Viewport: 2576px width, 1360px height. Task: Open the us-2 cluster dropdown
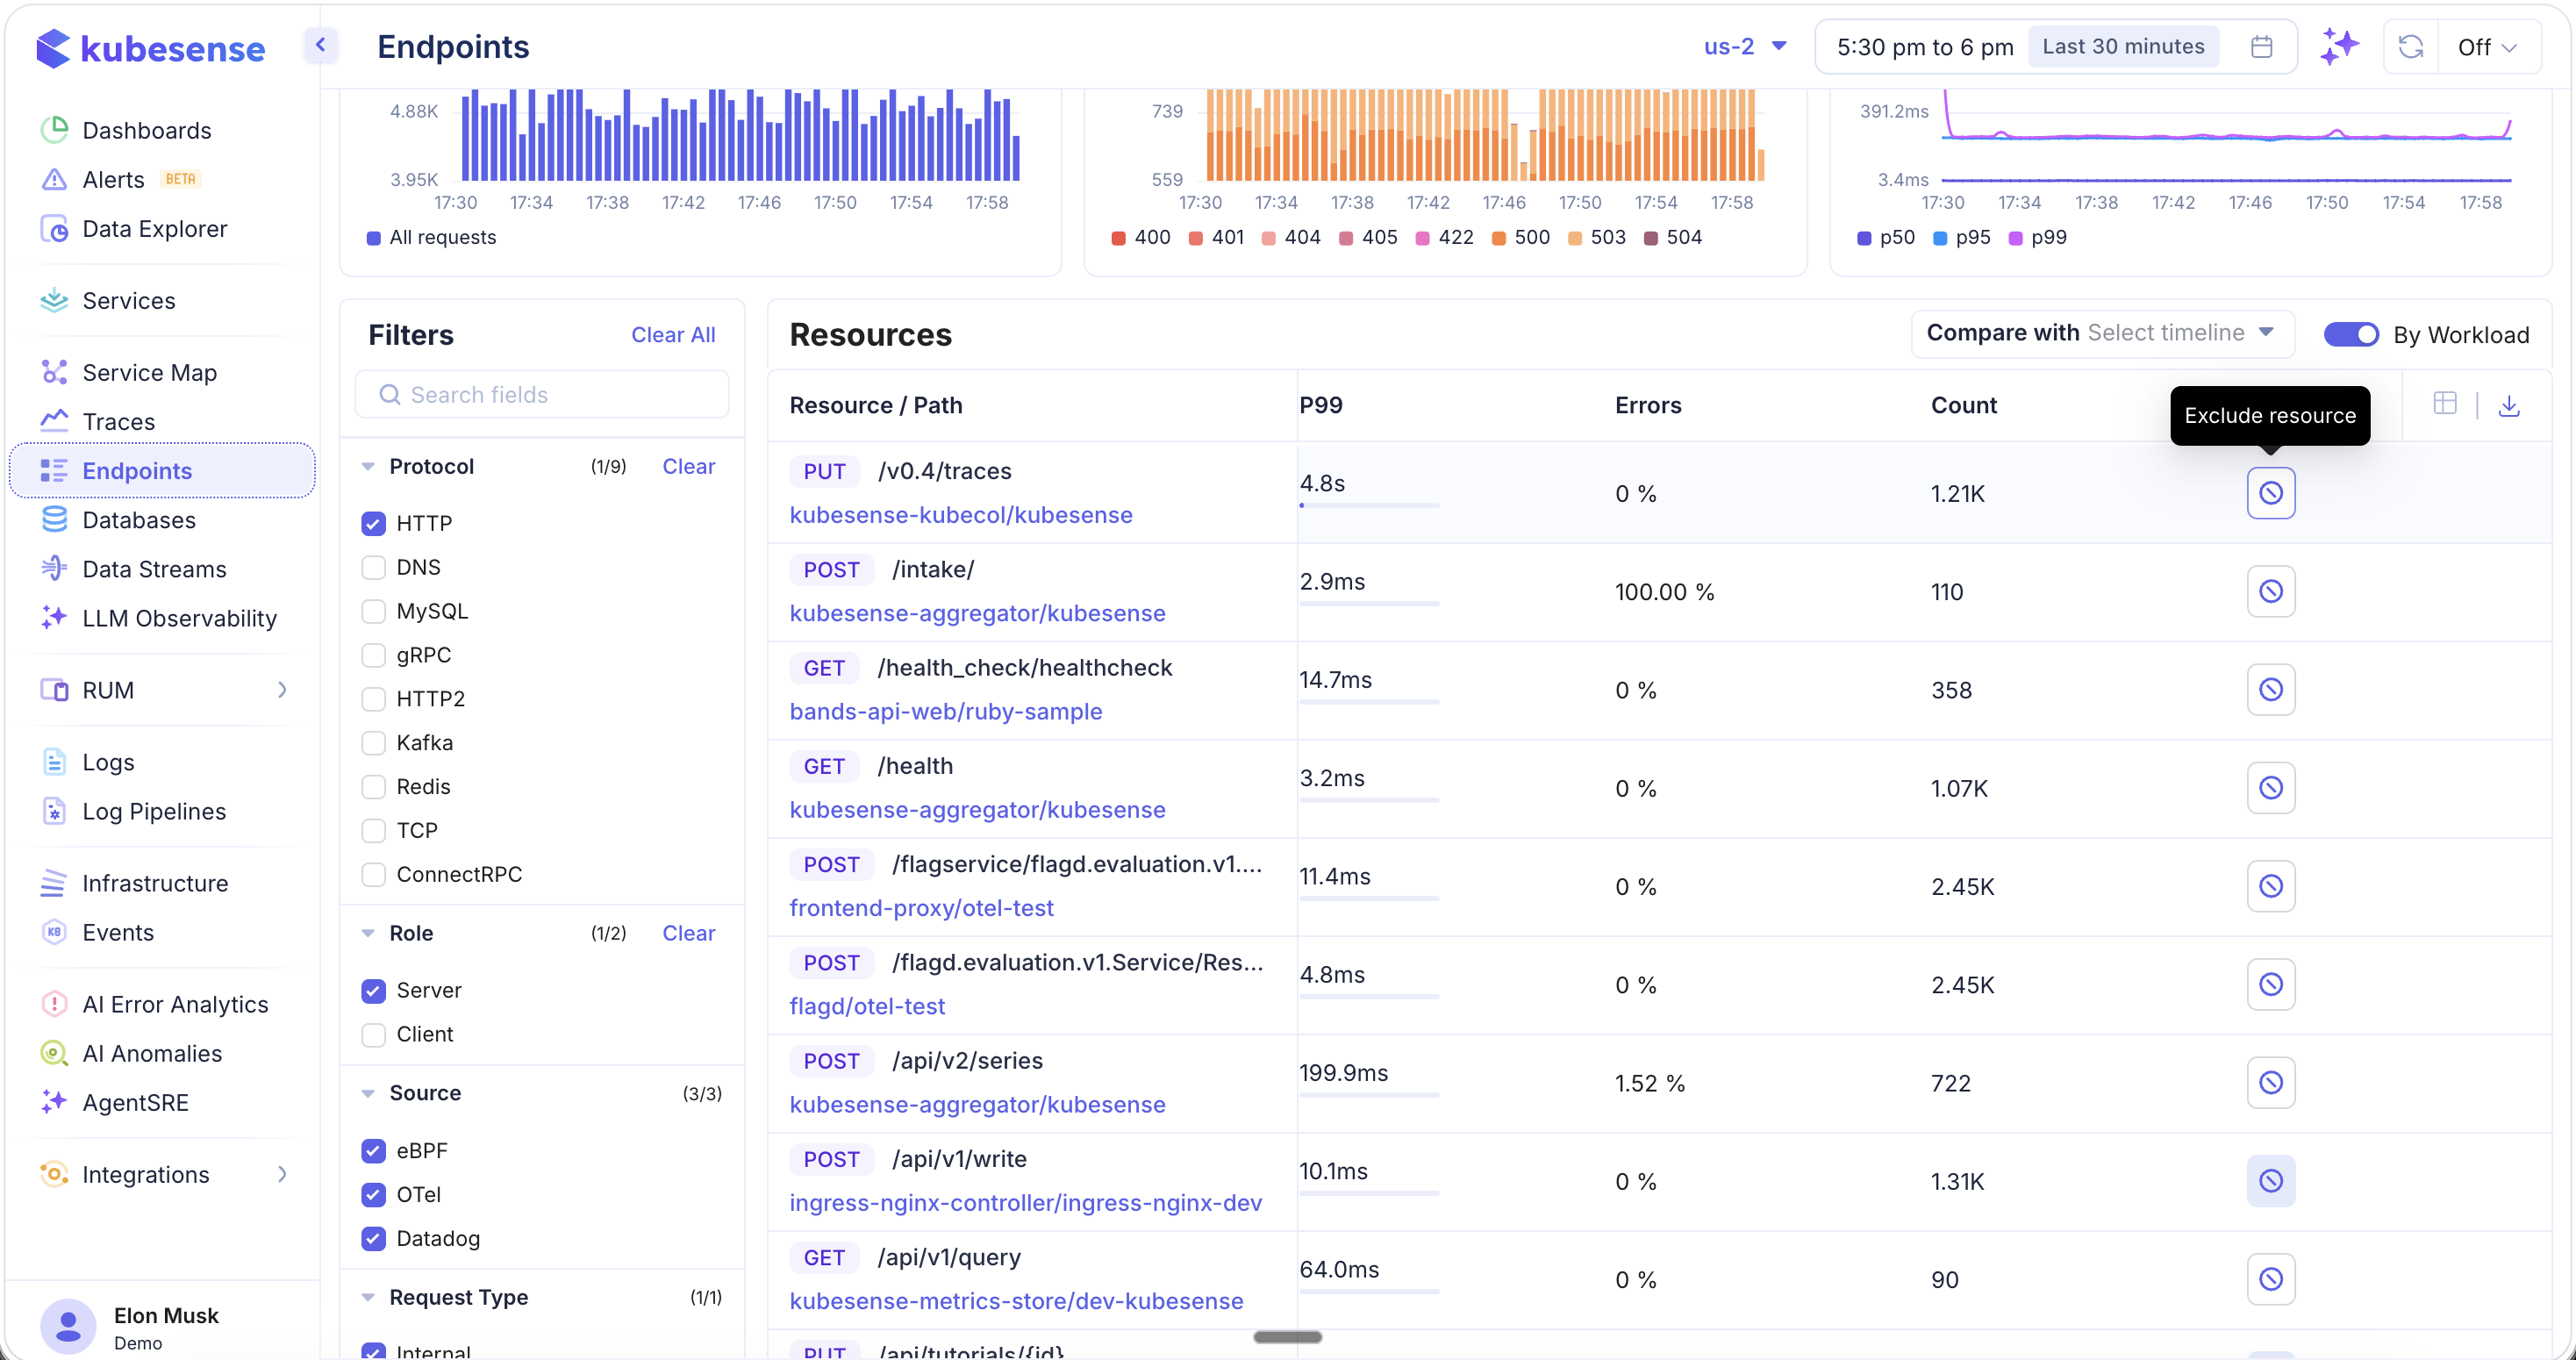point(1745,46)
